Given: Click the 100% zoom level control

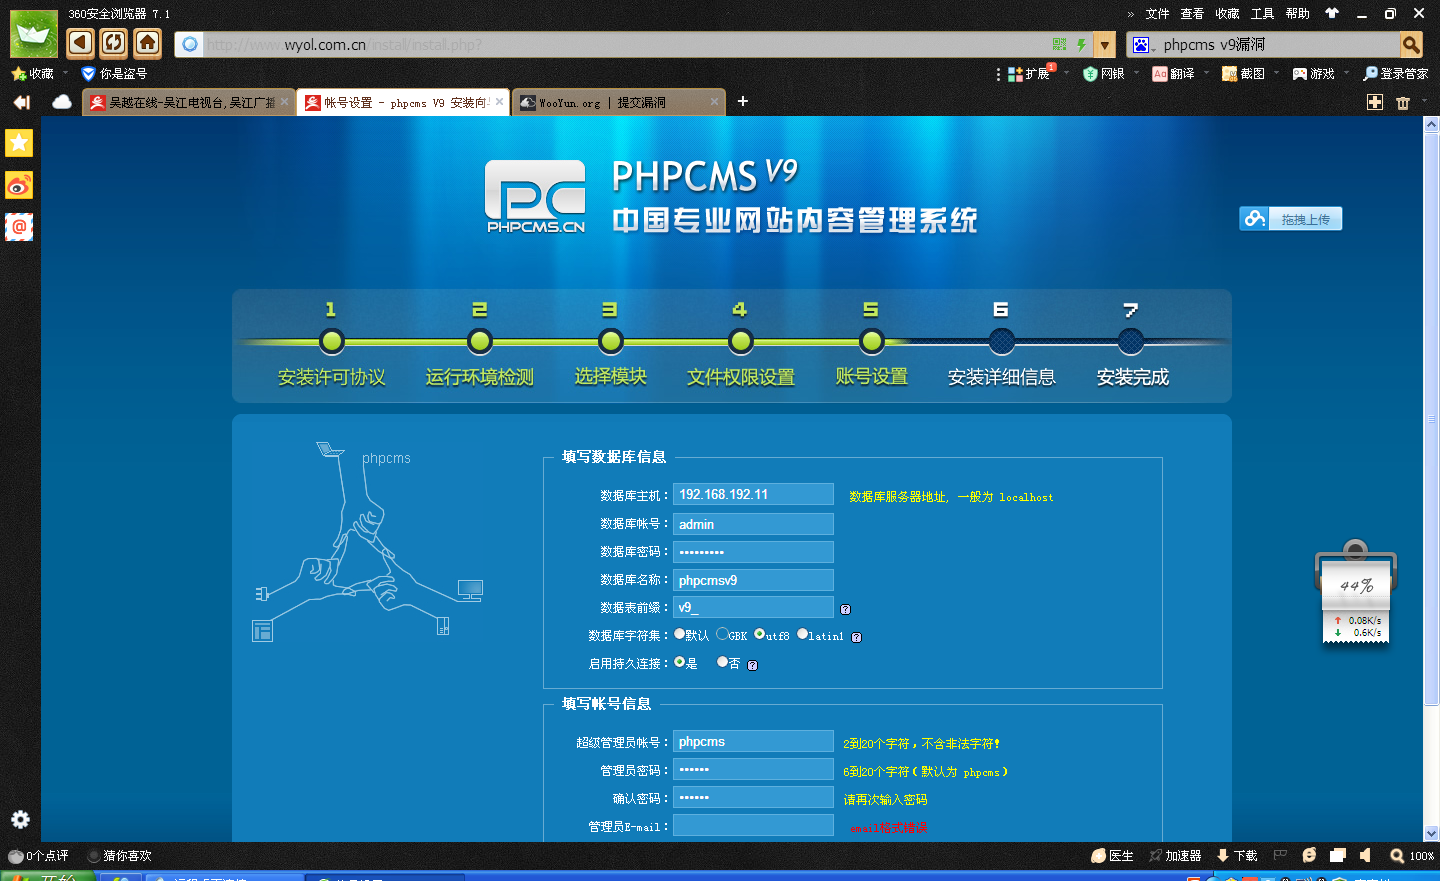Looking at the screenshot, I should click(x=1412, y=856).
